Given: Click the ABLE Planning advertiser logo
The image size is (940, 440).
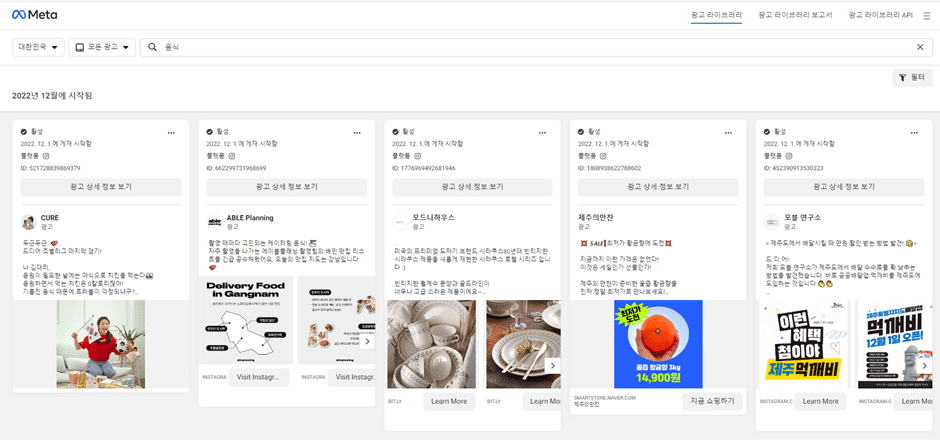Looking at the screenshot, I should [x=214, y=222].
